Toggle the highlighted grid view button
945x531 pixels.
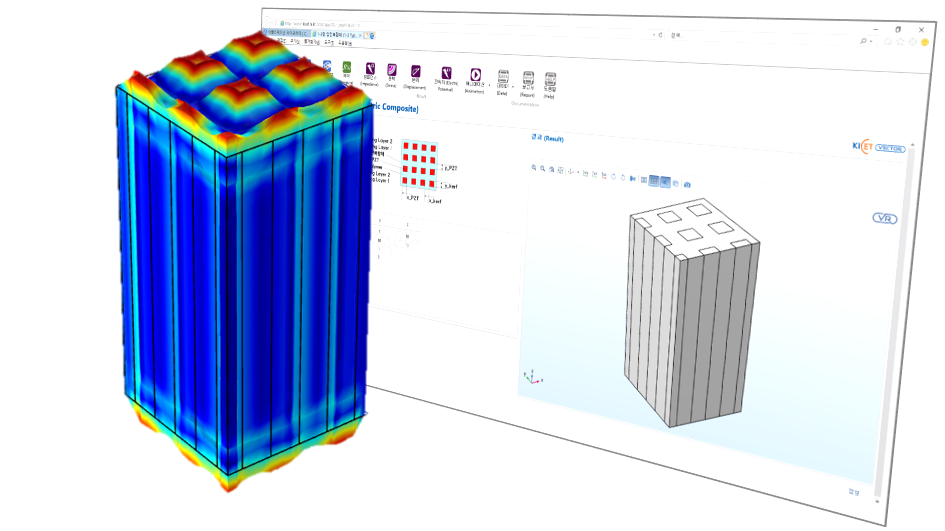point(653,181)
